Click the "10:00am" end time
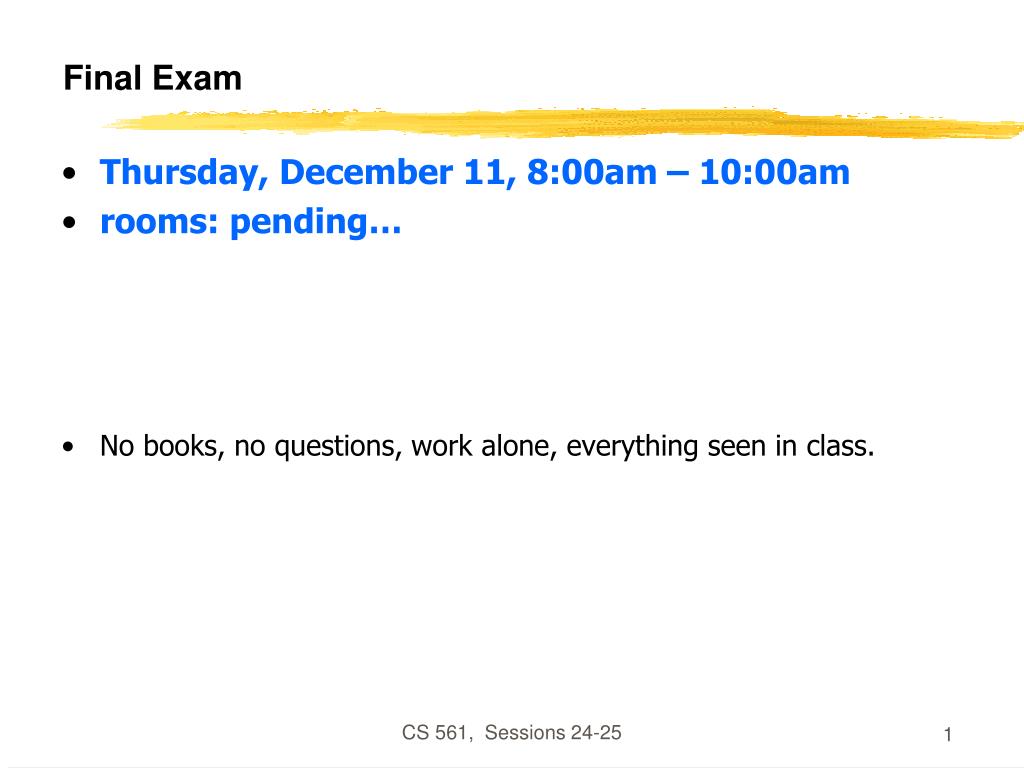Image resolution: width=1024 pixels, height=768 pixels. pyautogui.click(x=775, y=173)
